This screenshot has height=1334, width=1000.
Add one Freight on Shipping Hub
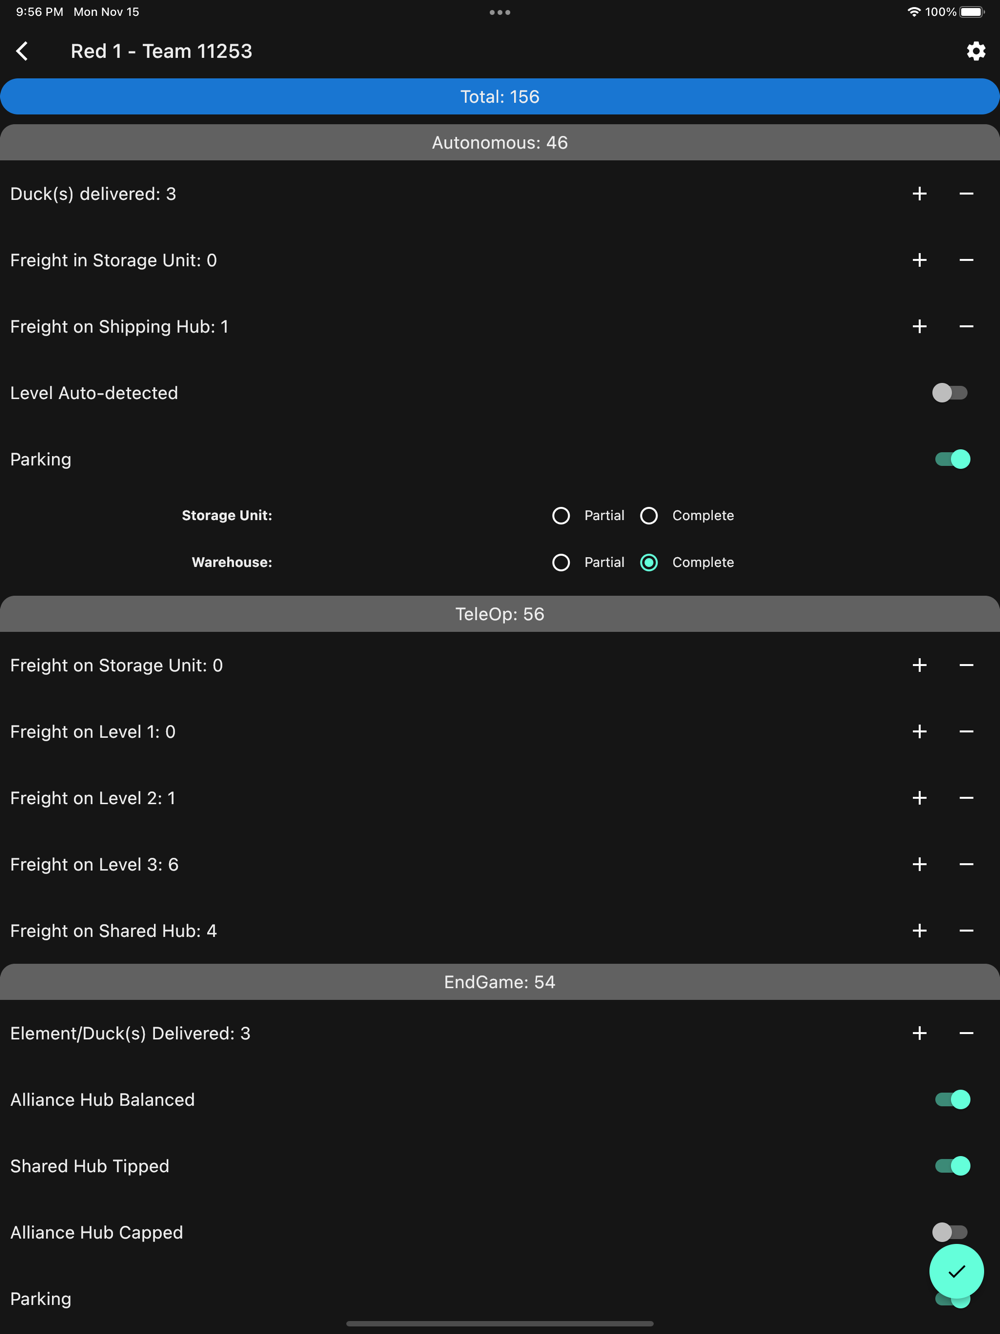click(x=920, y=327)
